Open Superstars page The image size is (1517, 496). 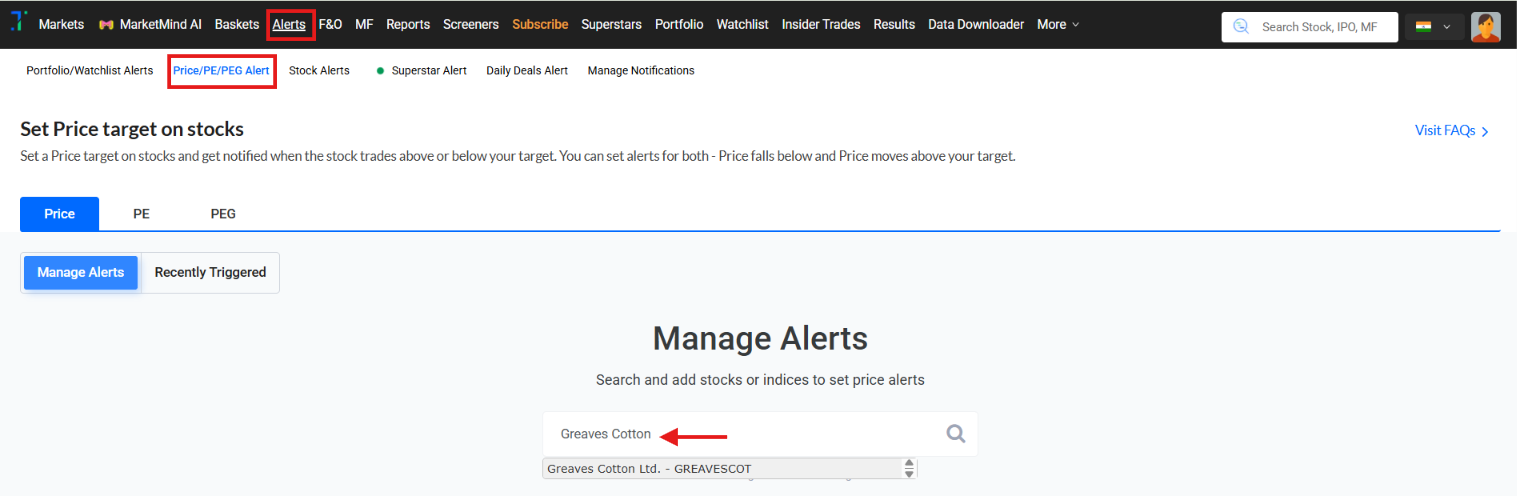[611, 25]
